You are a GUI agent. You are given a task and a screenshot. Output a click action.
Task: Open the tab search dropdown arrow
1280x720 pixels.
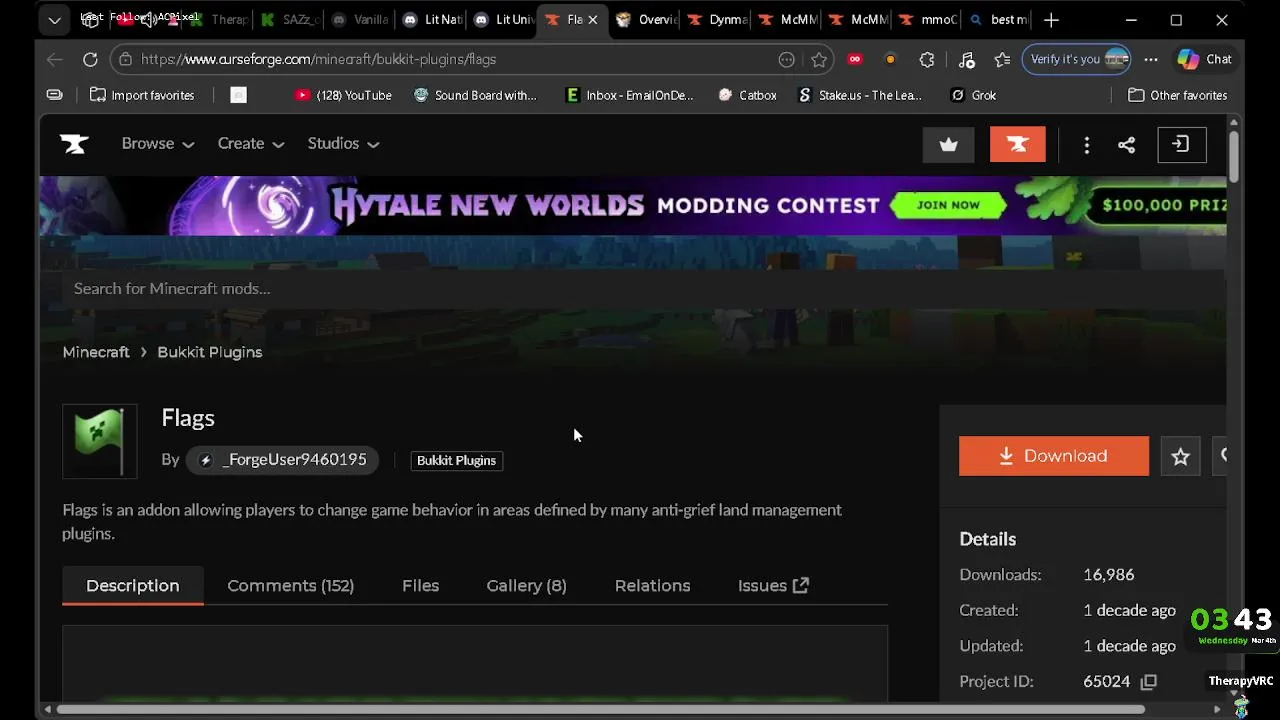point(54,20)
